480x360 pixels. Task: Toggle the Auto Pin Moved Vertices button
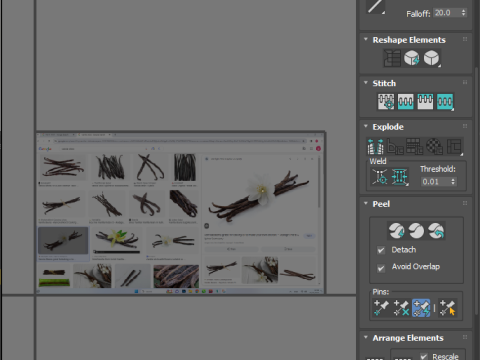(421, 308)
